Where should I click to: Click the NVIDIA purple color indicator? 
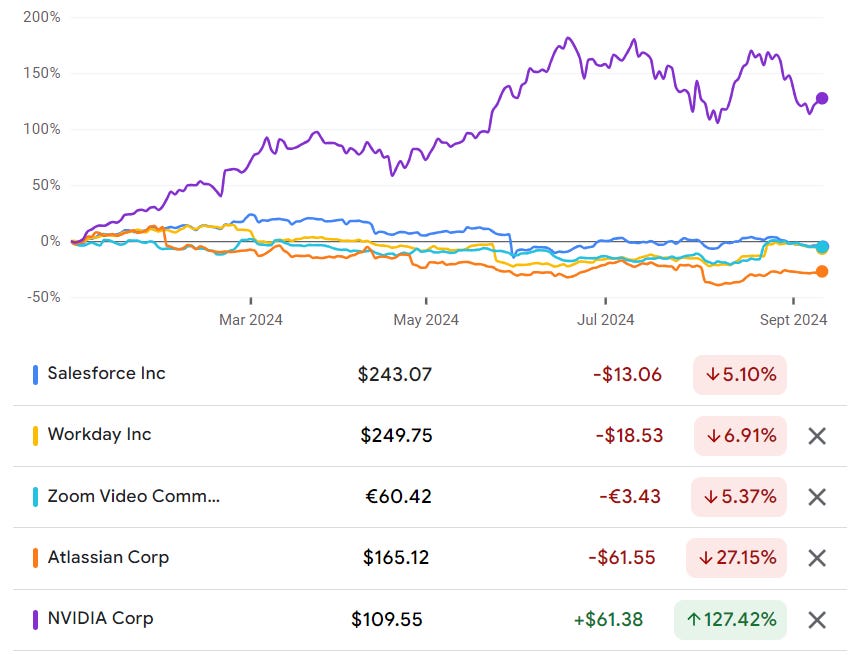tap(36, 620)
